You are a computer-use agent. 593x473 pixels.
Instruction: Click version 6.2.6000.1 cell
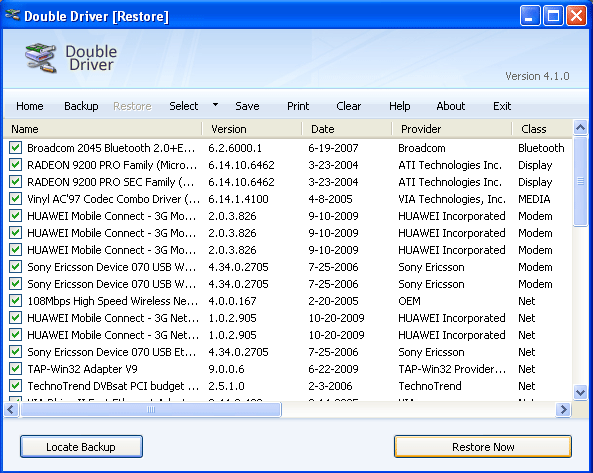(x=235, y=148)
